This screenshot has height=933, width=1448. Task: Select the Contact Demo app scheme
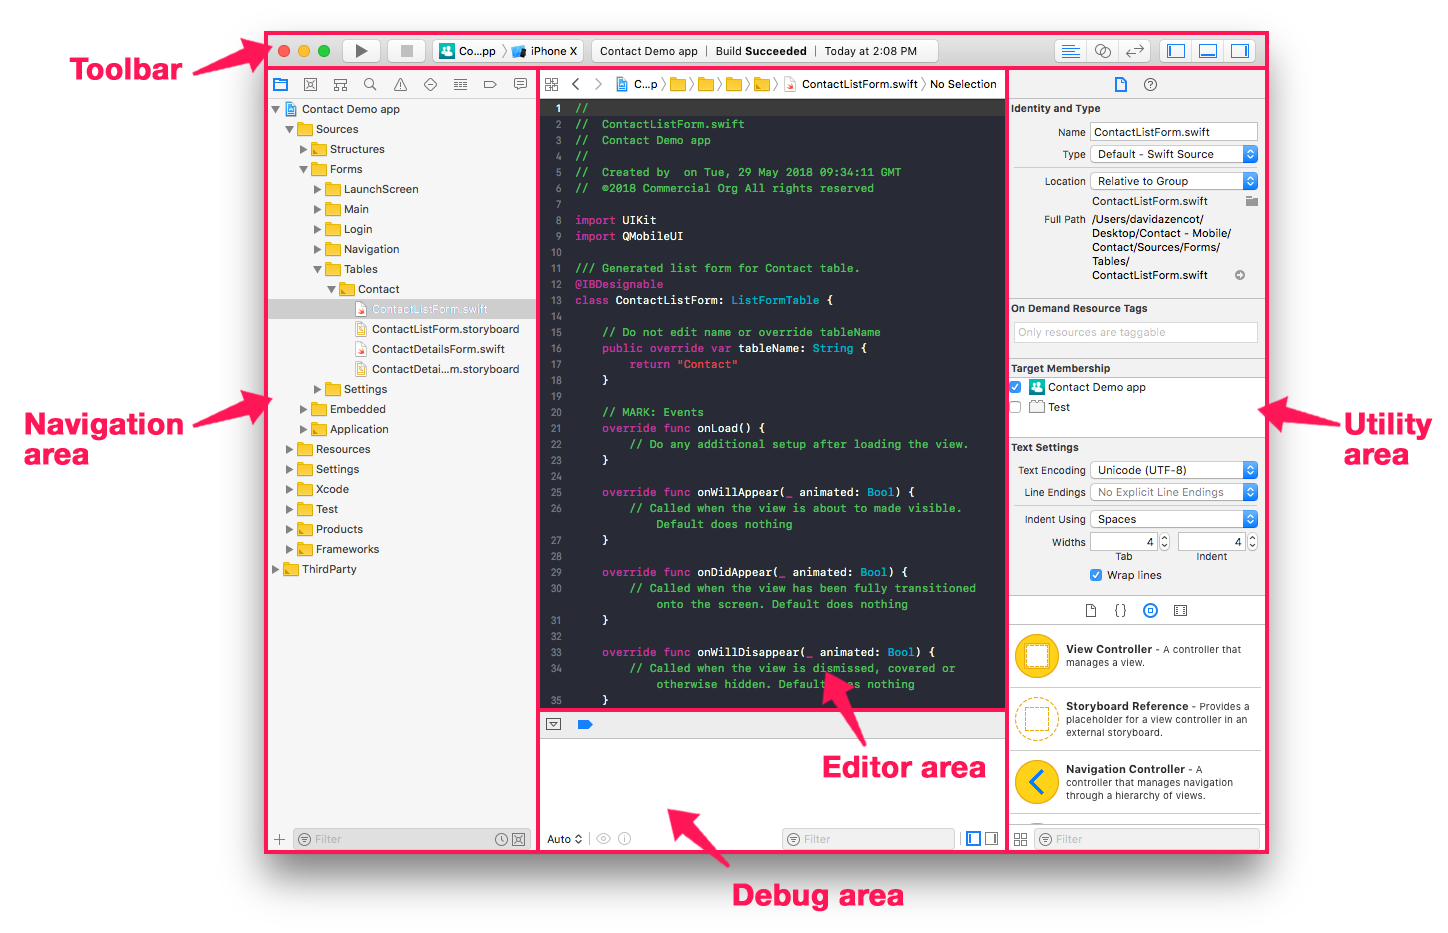(x=467, y=51)
